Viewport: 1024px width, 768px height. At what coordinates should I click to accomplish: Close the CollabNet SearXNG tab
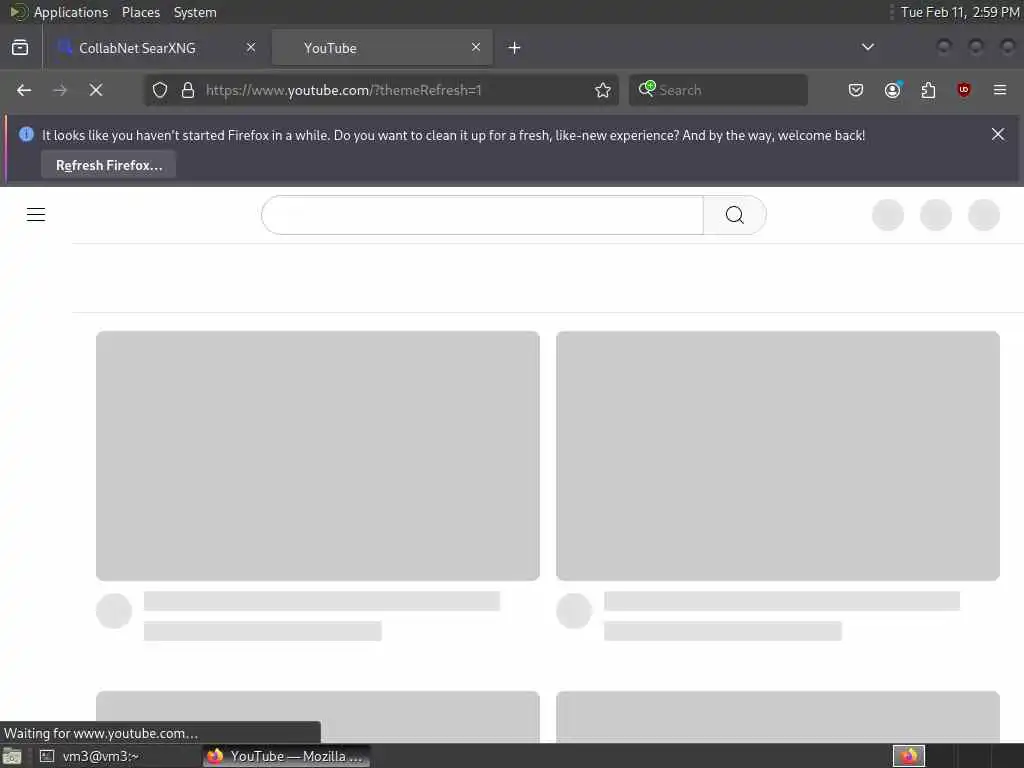tap(251, 47)
